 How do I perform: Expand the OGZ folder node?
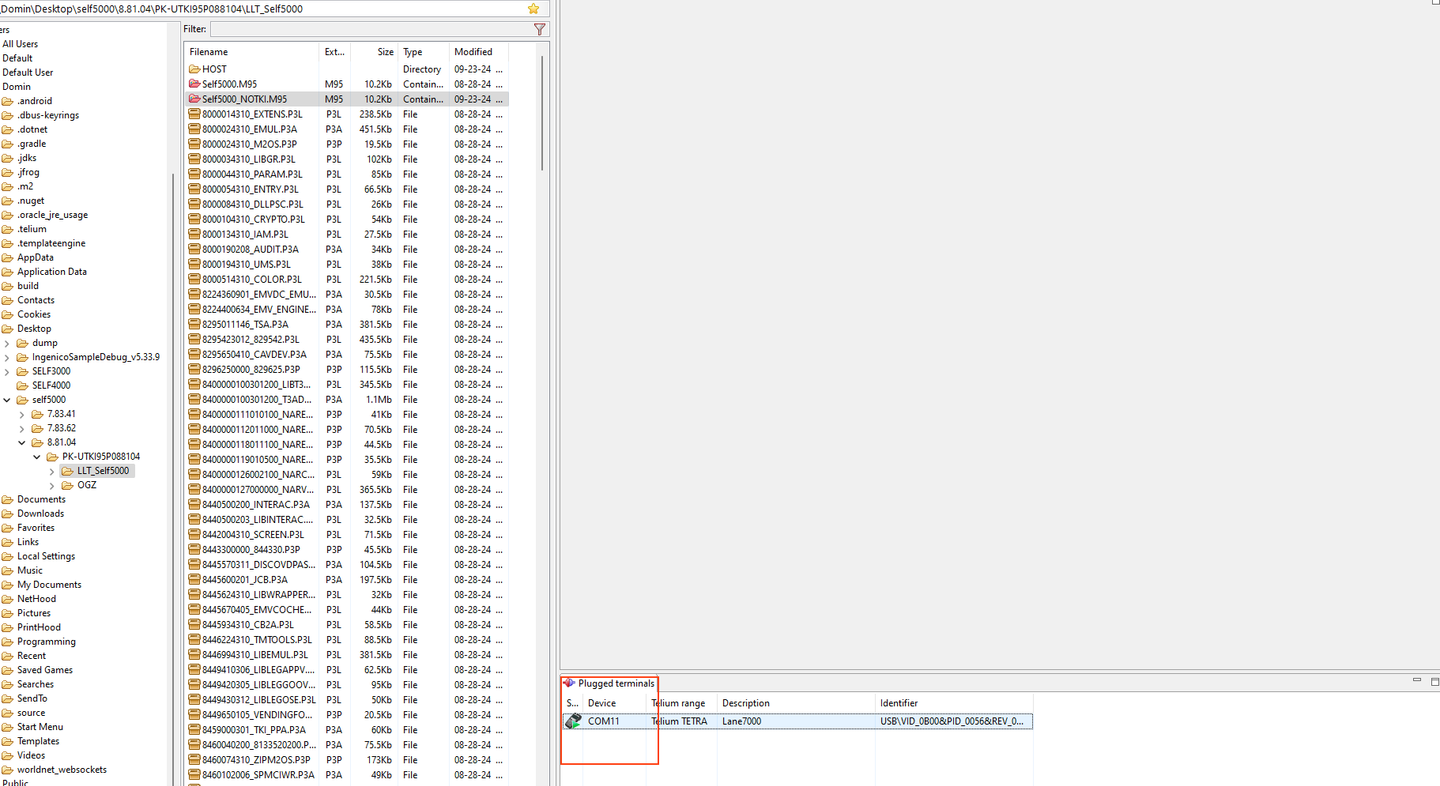pos(53,485)
